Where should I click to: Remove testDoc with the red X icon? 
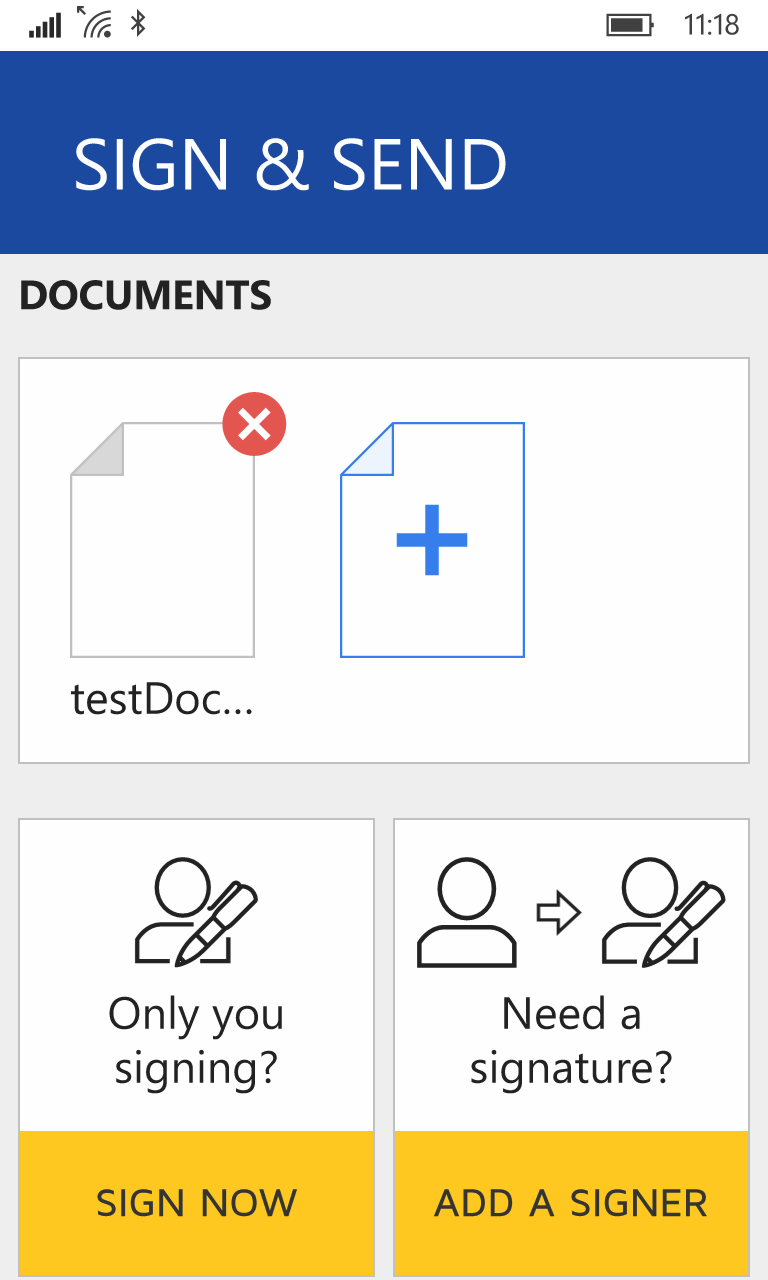[254, 425]
